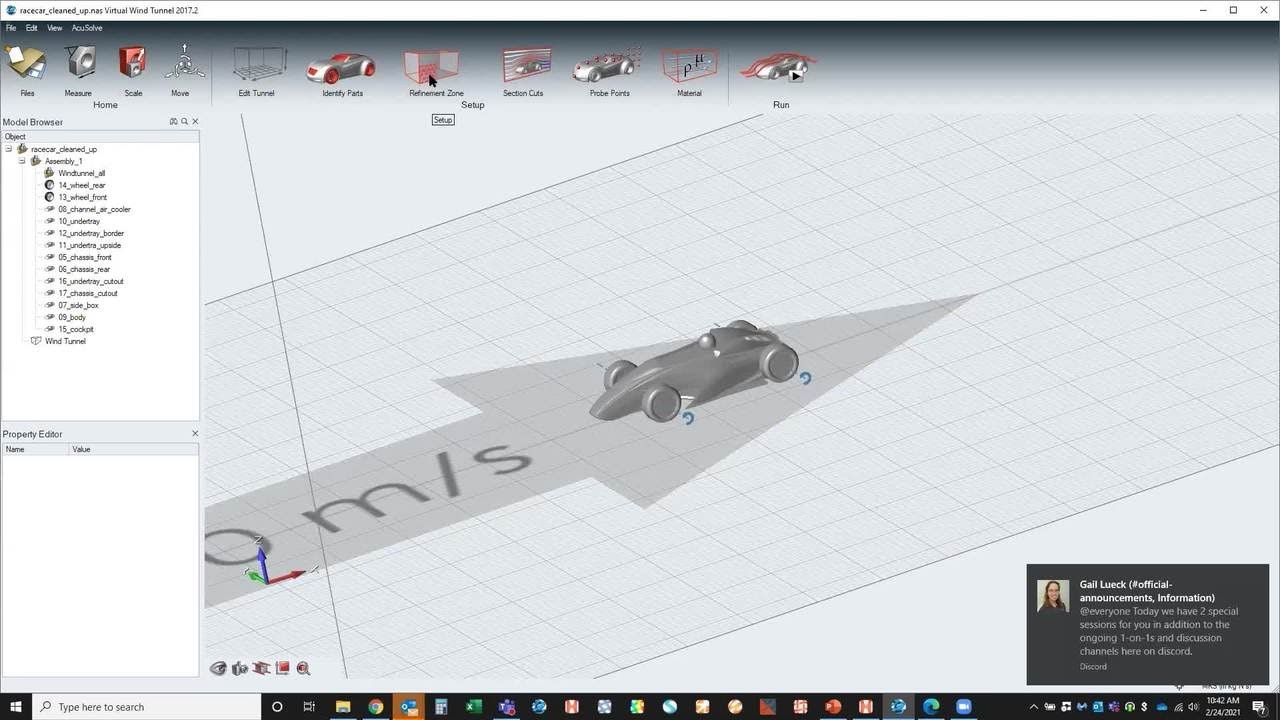The image size is (1280, 720).
Task: Click the zoom magnifier view control icon
Action: pos(303,669)
